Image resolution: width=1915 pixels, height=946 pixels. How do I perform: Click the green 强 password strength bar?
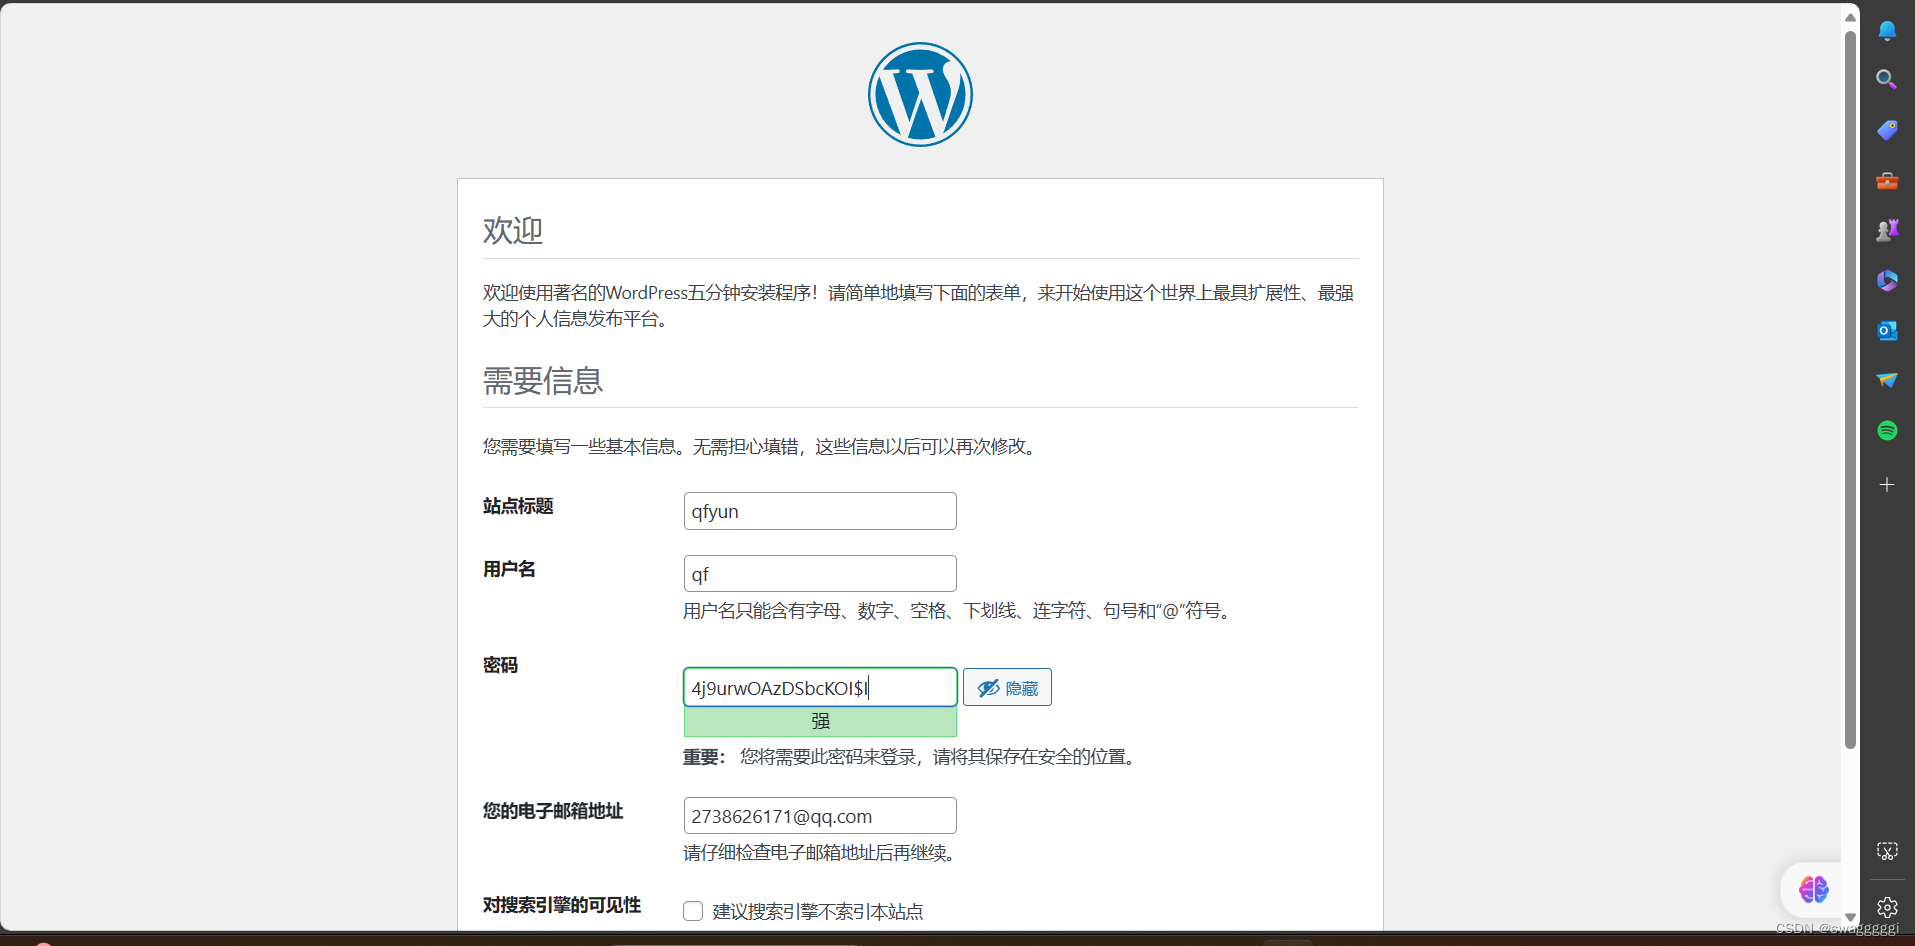point(819,720)
